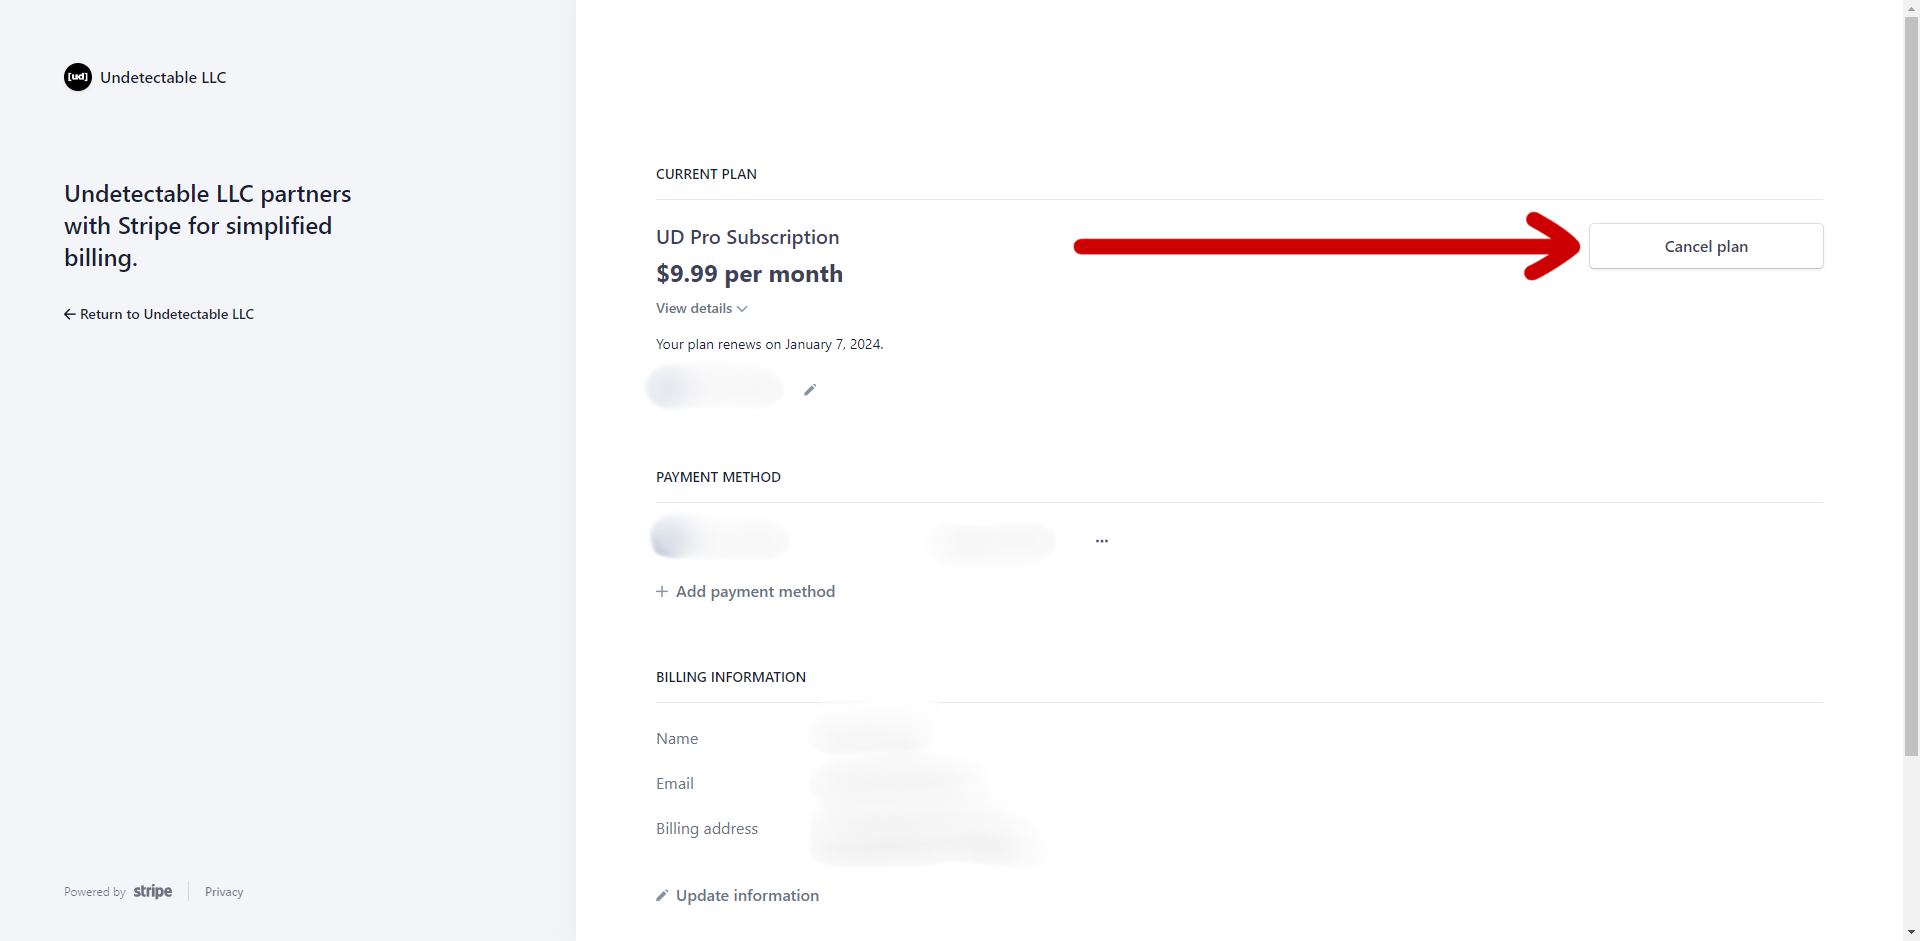Click the Cancel plan button
Image resolution: width=1920 pixels, height=941 pixels.
click(1706, 246)
